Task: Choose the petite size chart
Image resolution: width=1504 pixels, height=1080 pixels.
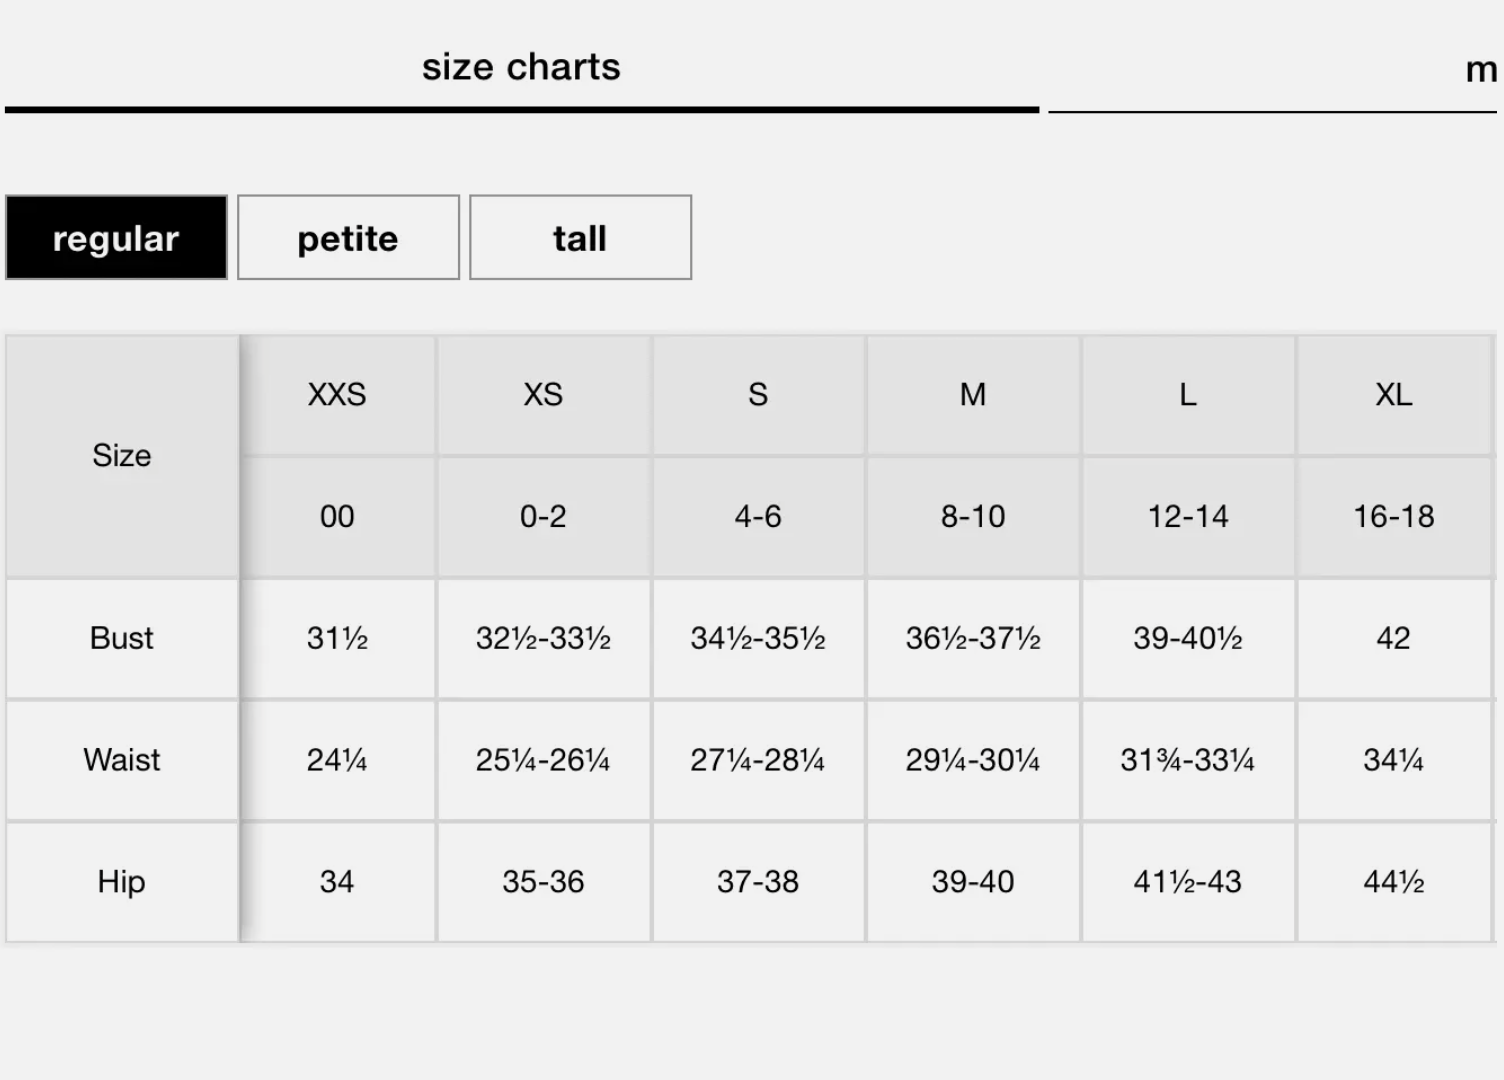Action: pos(348,238)
